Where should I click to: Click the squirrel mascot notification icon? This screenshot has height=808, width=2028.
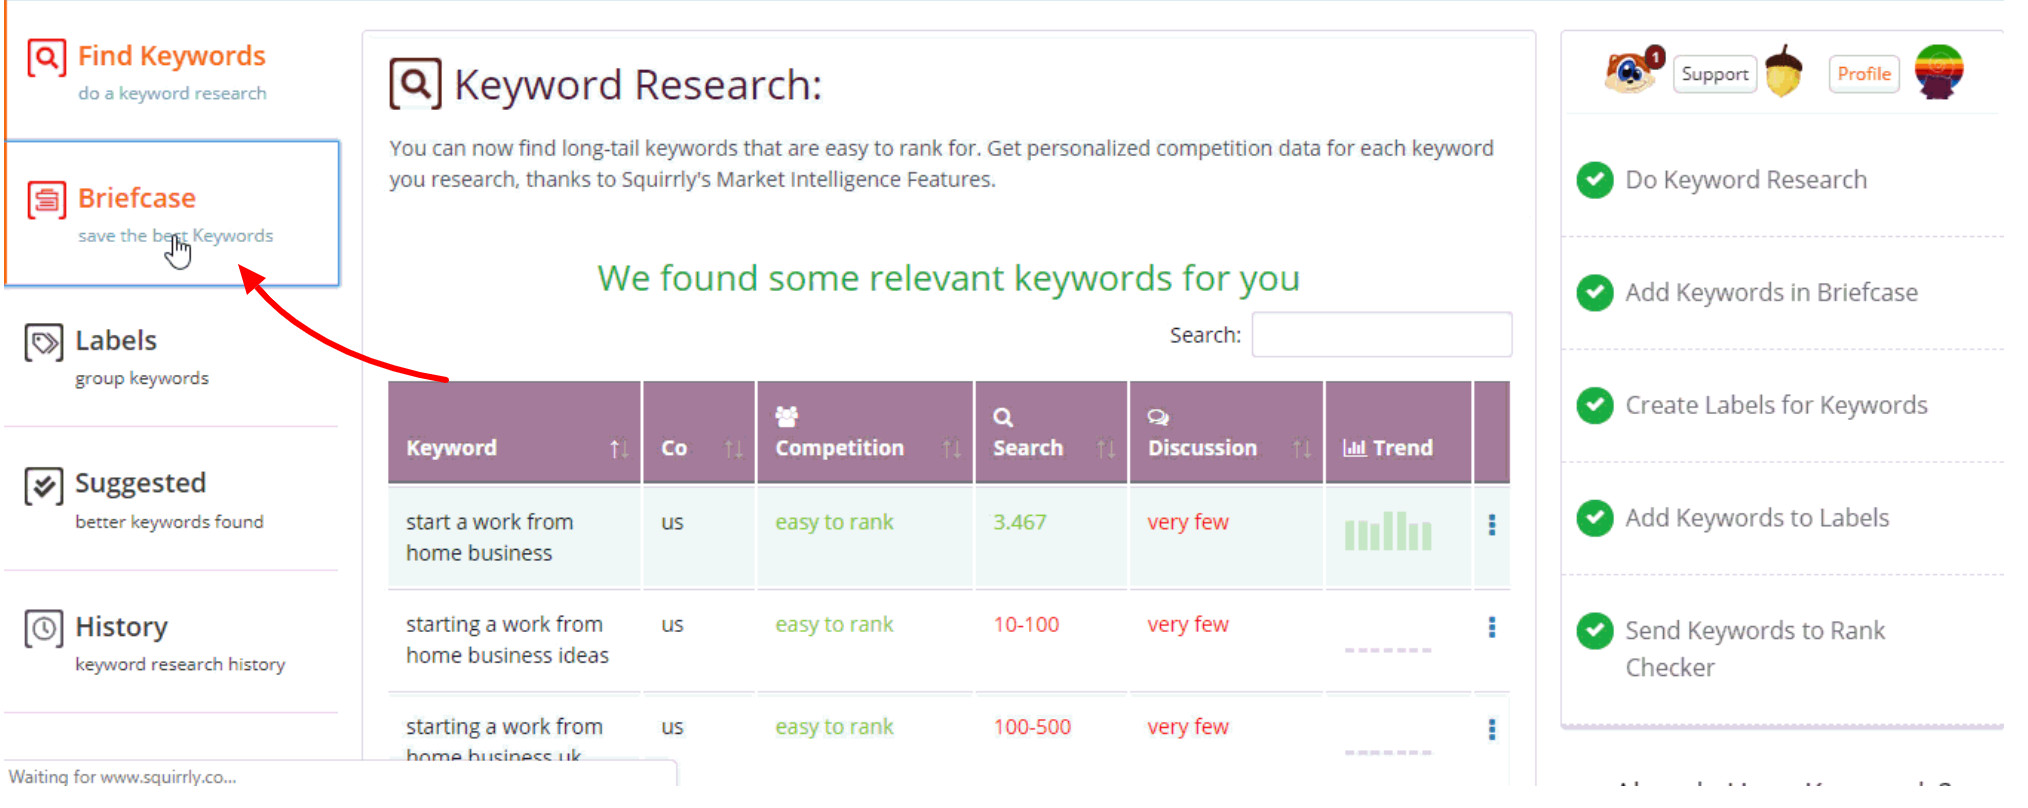1631,72
